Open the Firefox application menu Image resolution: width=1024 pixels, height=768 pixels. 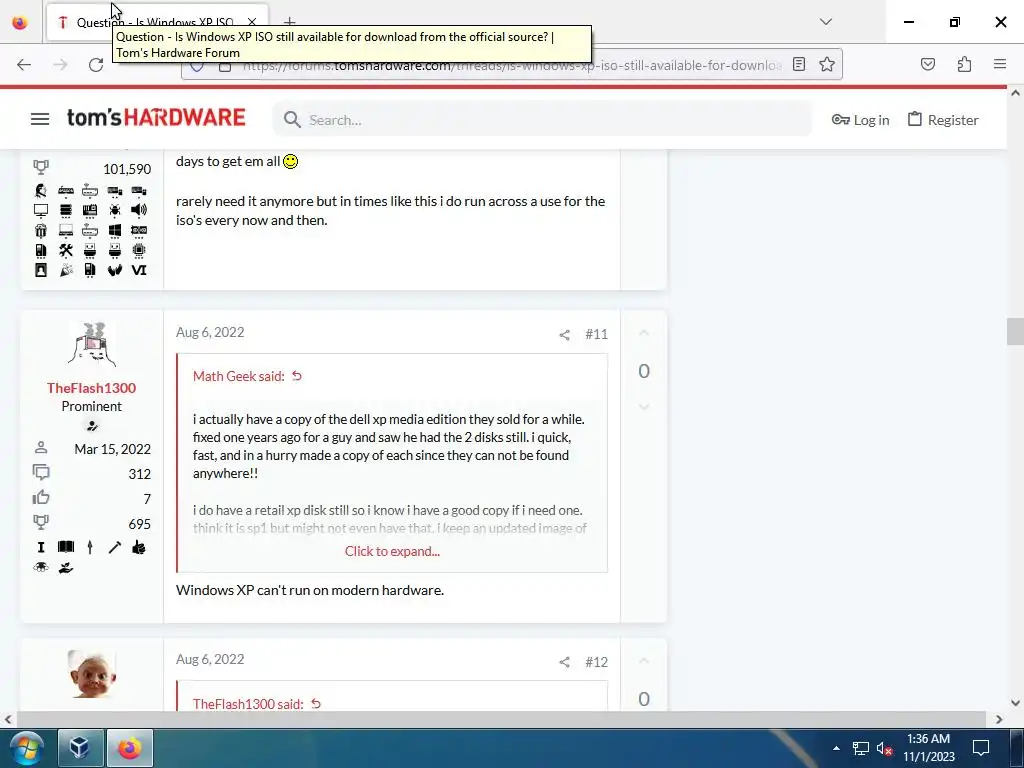click(x=1000, y=64)
